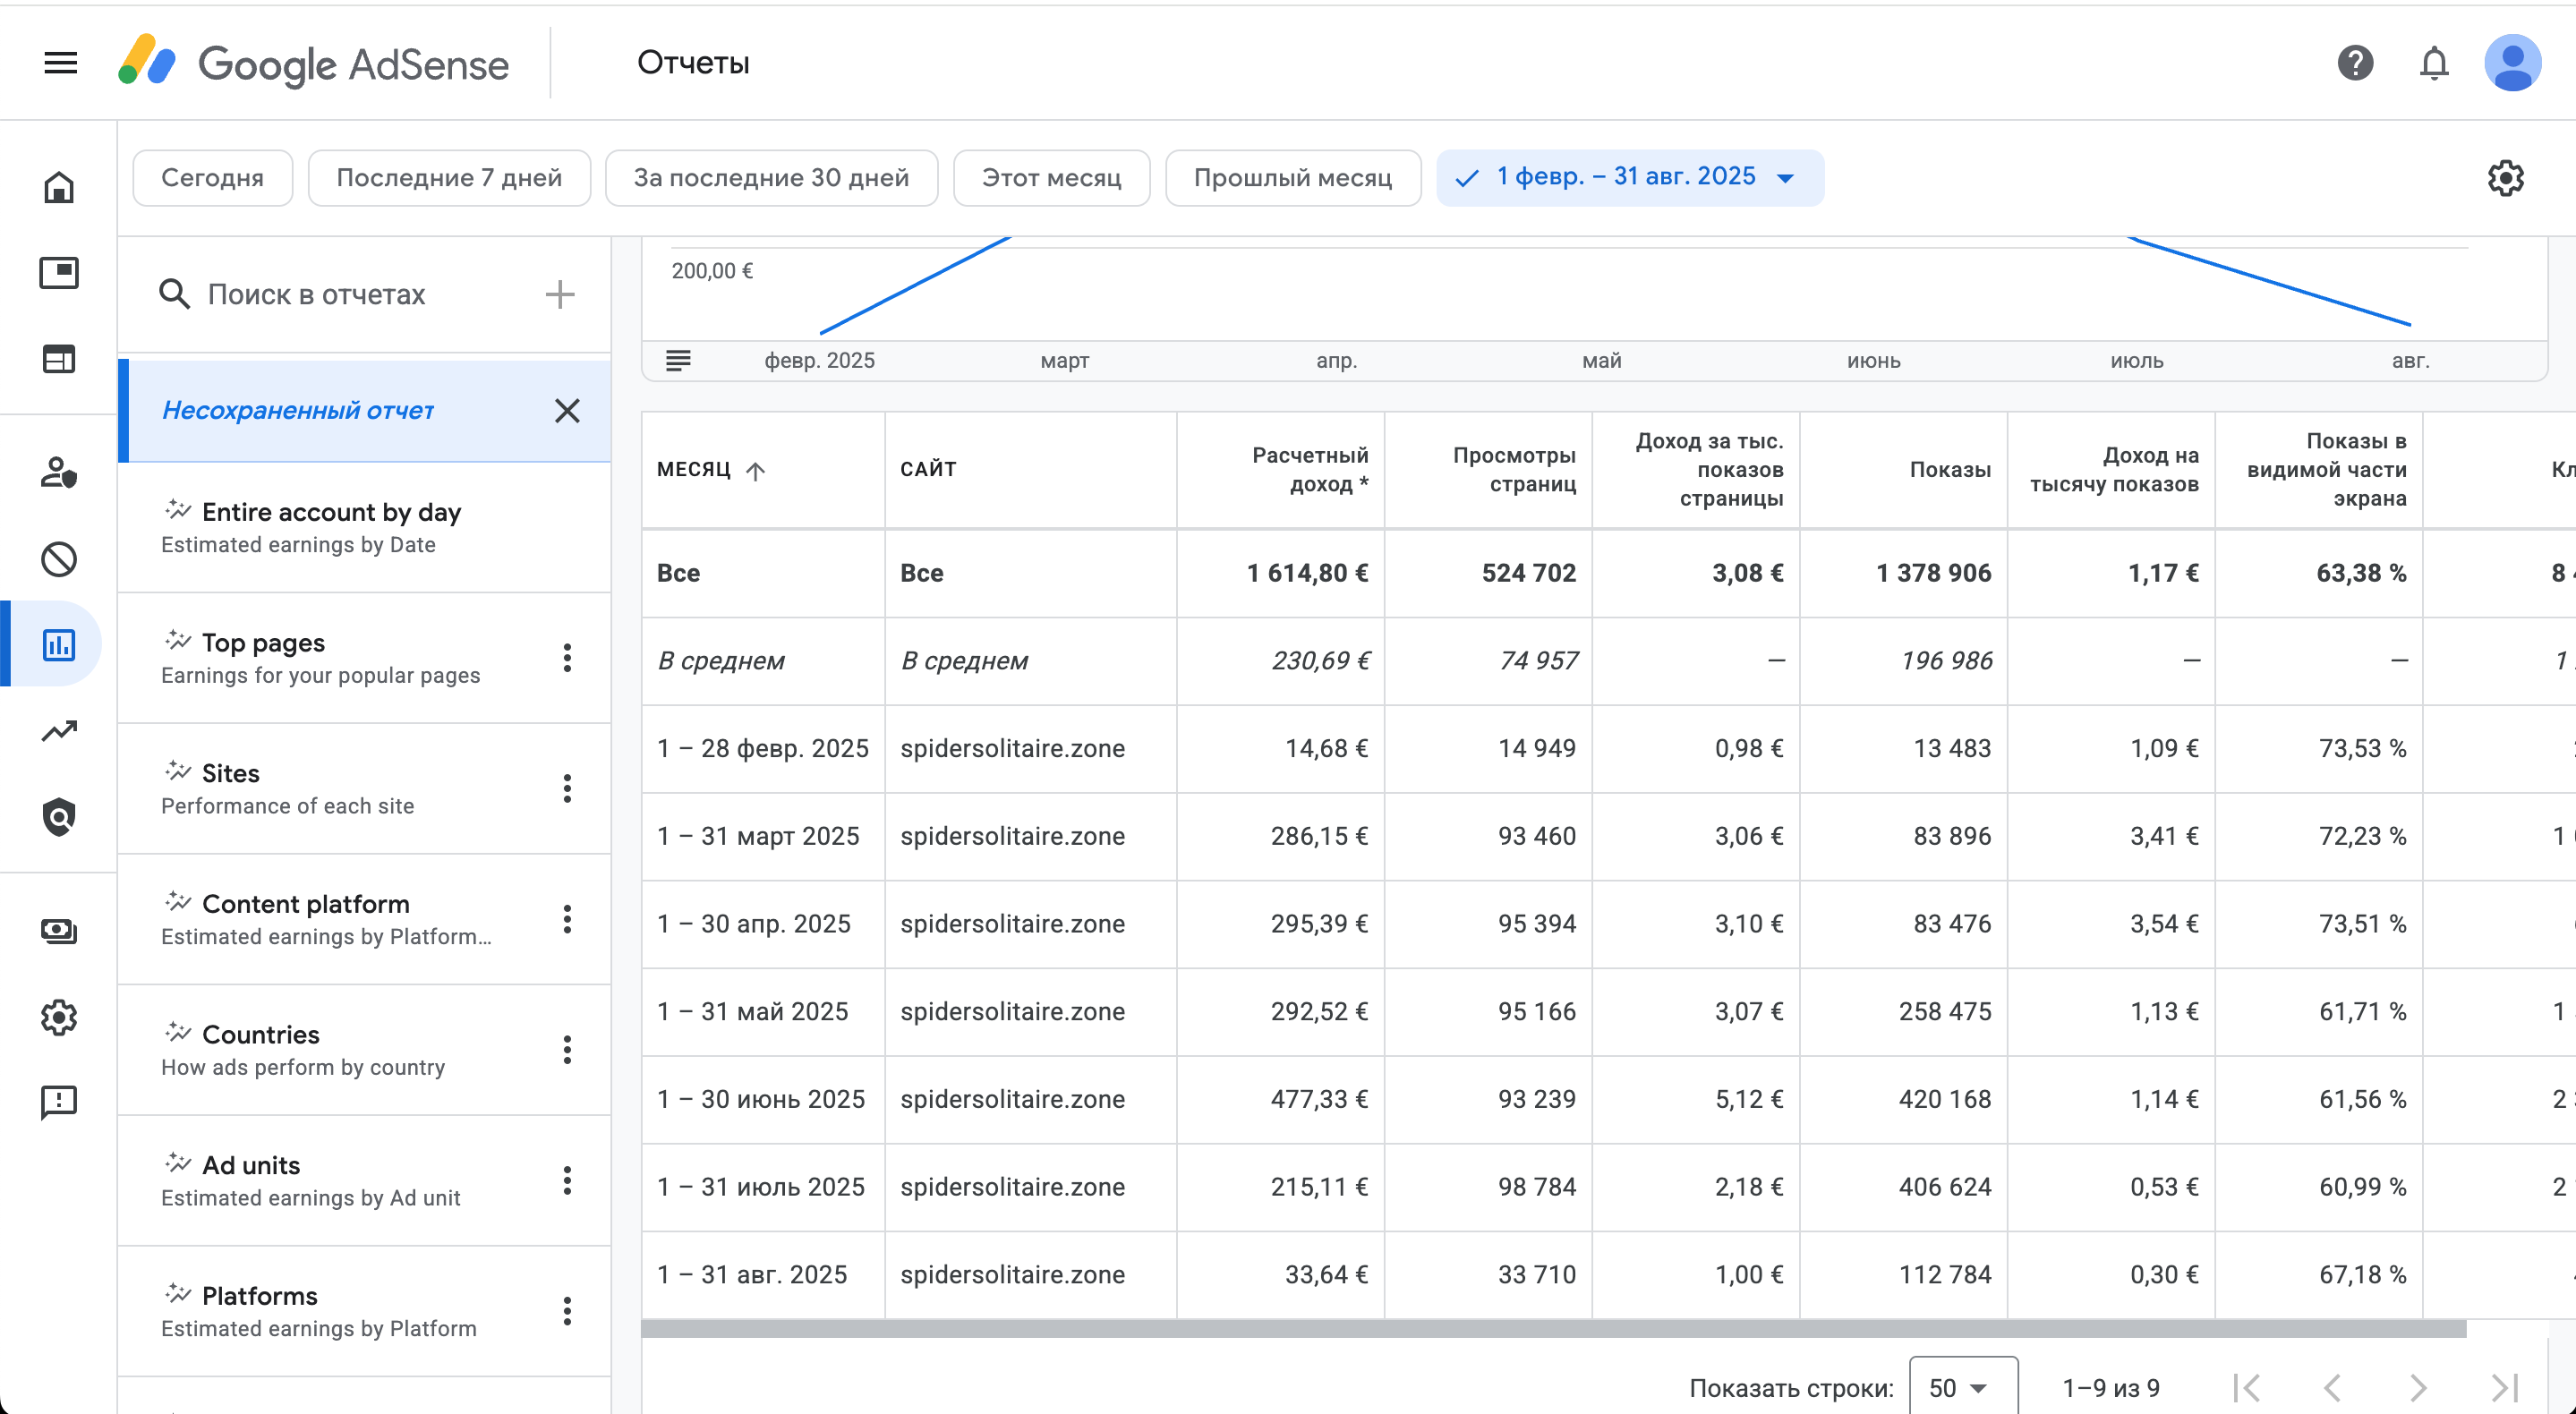2576x1414 pixels.
Task: Click the 'Прошлый месяц' date button
Action: pyautogui.click(x=1292, y=178)
